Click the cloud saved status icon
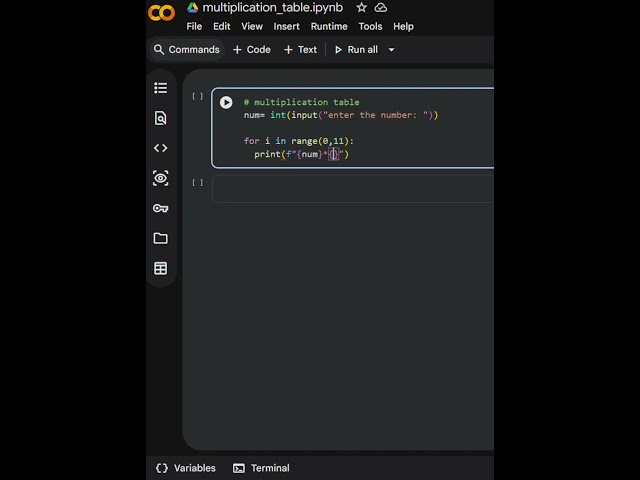This screenshot has width=640, height=480. tap(381, 8)
